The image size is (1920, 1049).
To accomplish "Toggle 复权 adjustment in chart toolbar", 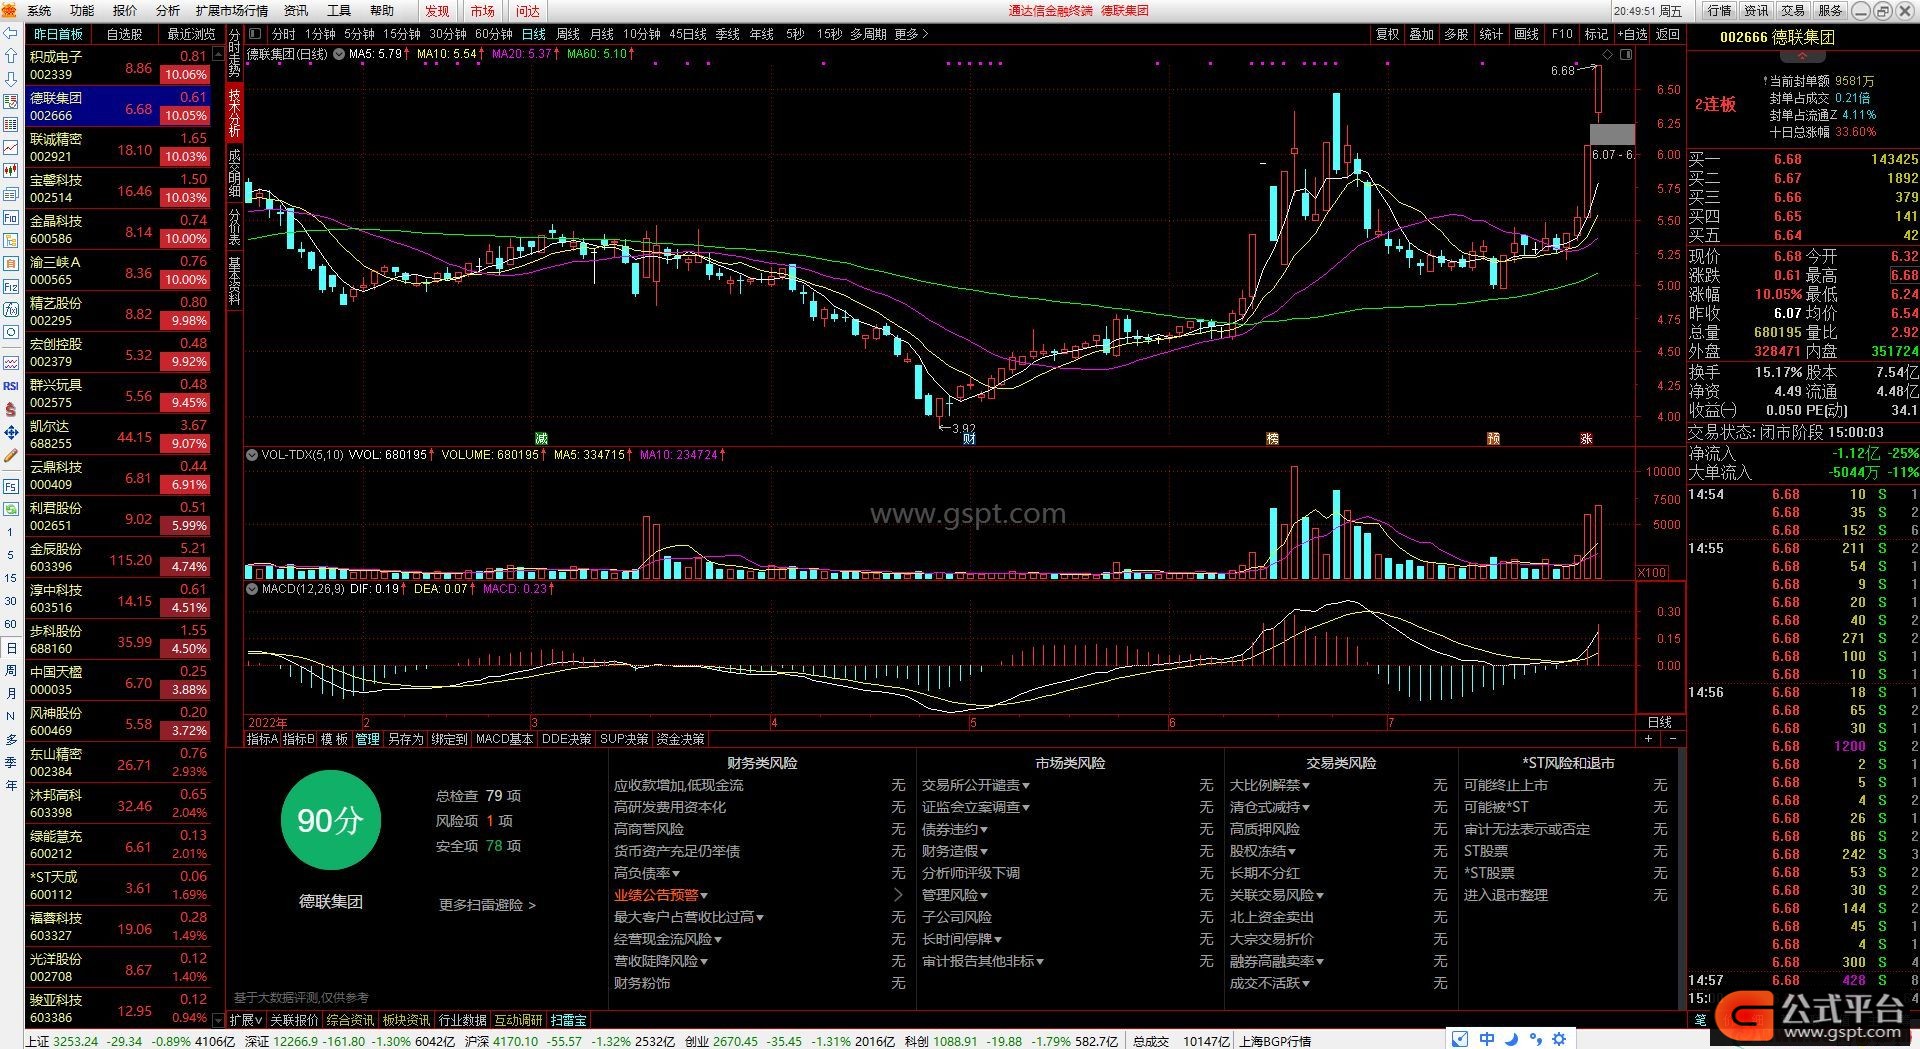I will tap(1387, 34).
